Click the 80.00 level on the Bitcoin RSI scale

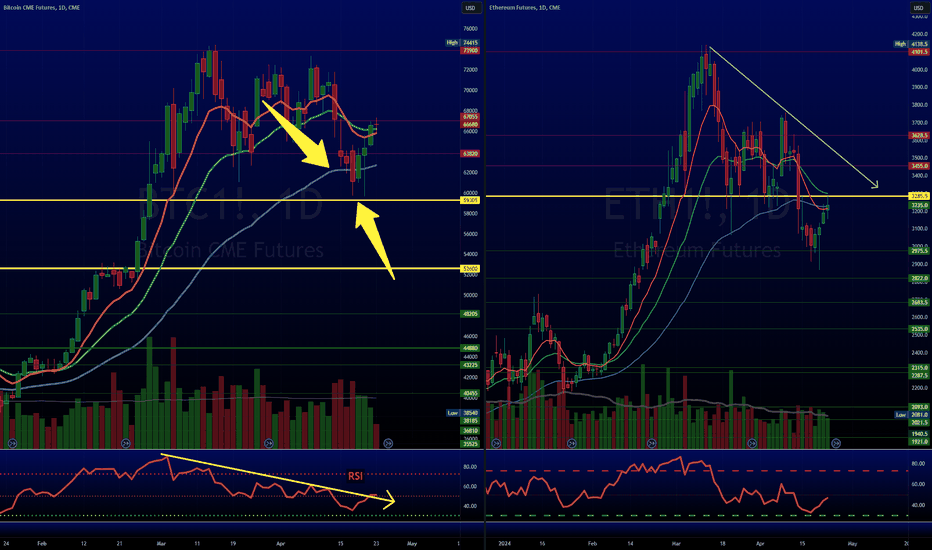tap(470, 467)
